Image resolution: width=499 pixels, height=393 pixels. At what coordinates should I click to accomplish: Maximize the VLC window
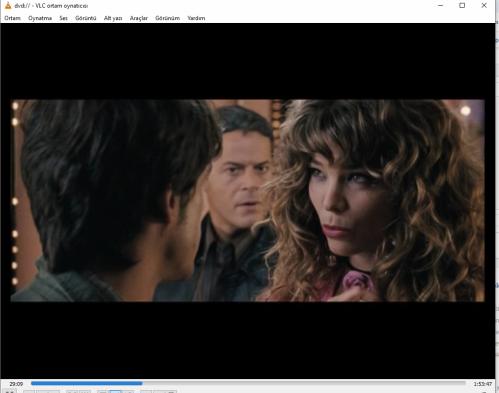pyautogui.click(x=462, y=5)
